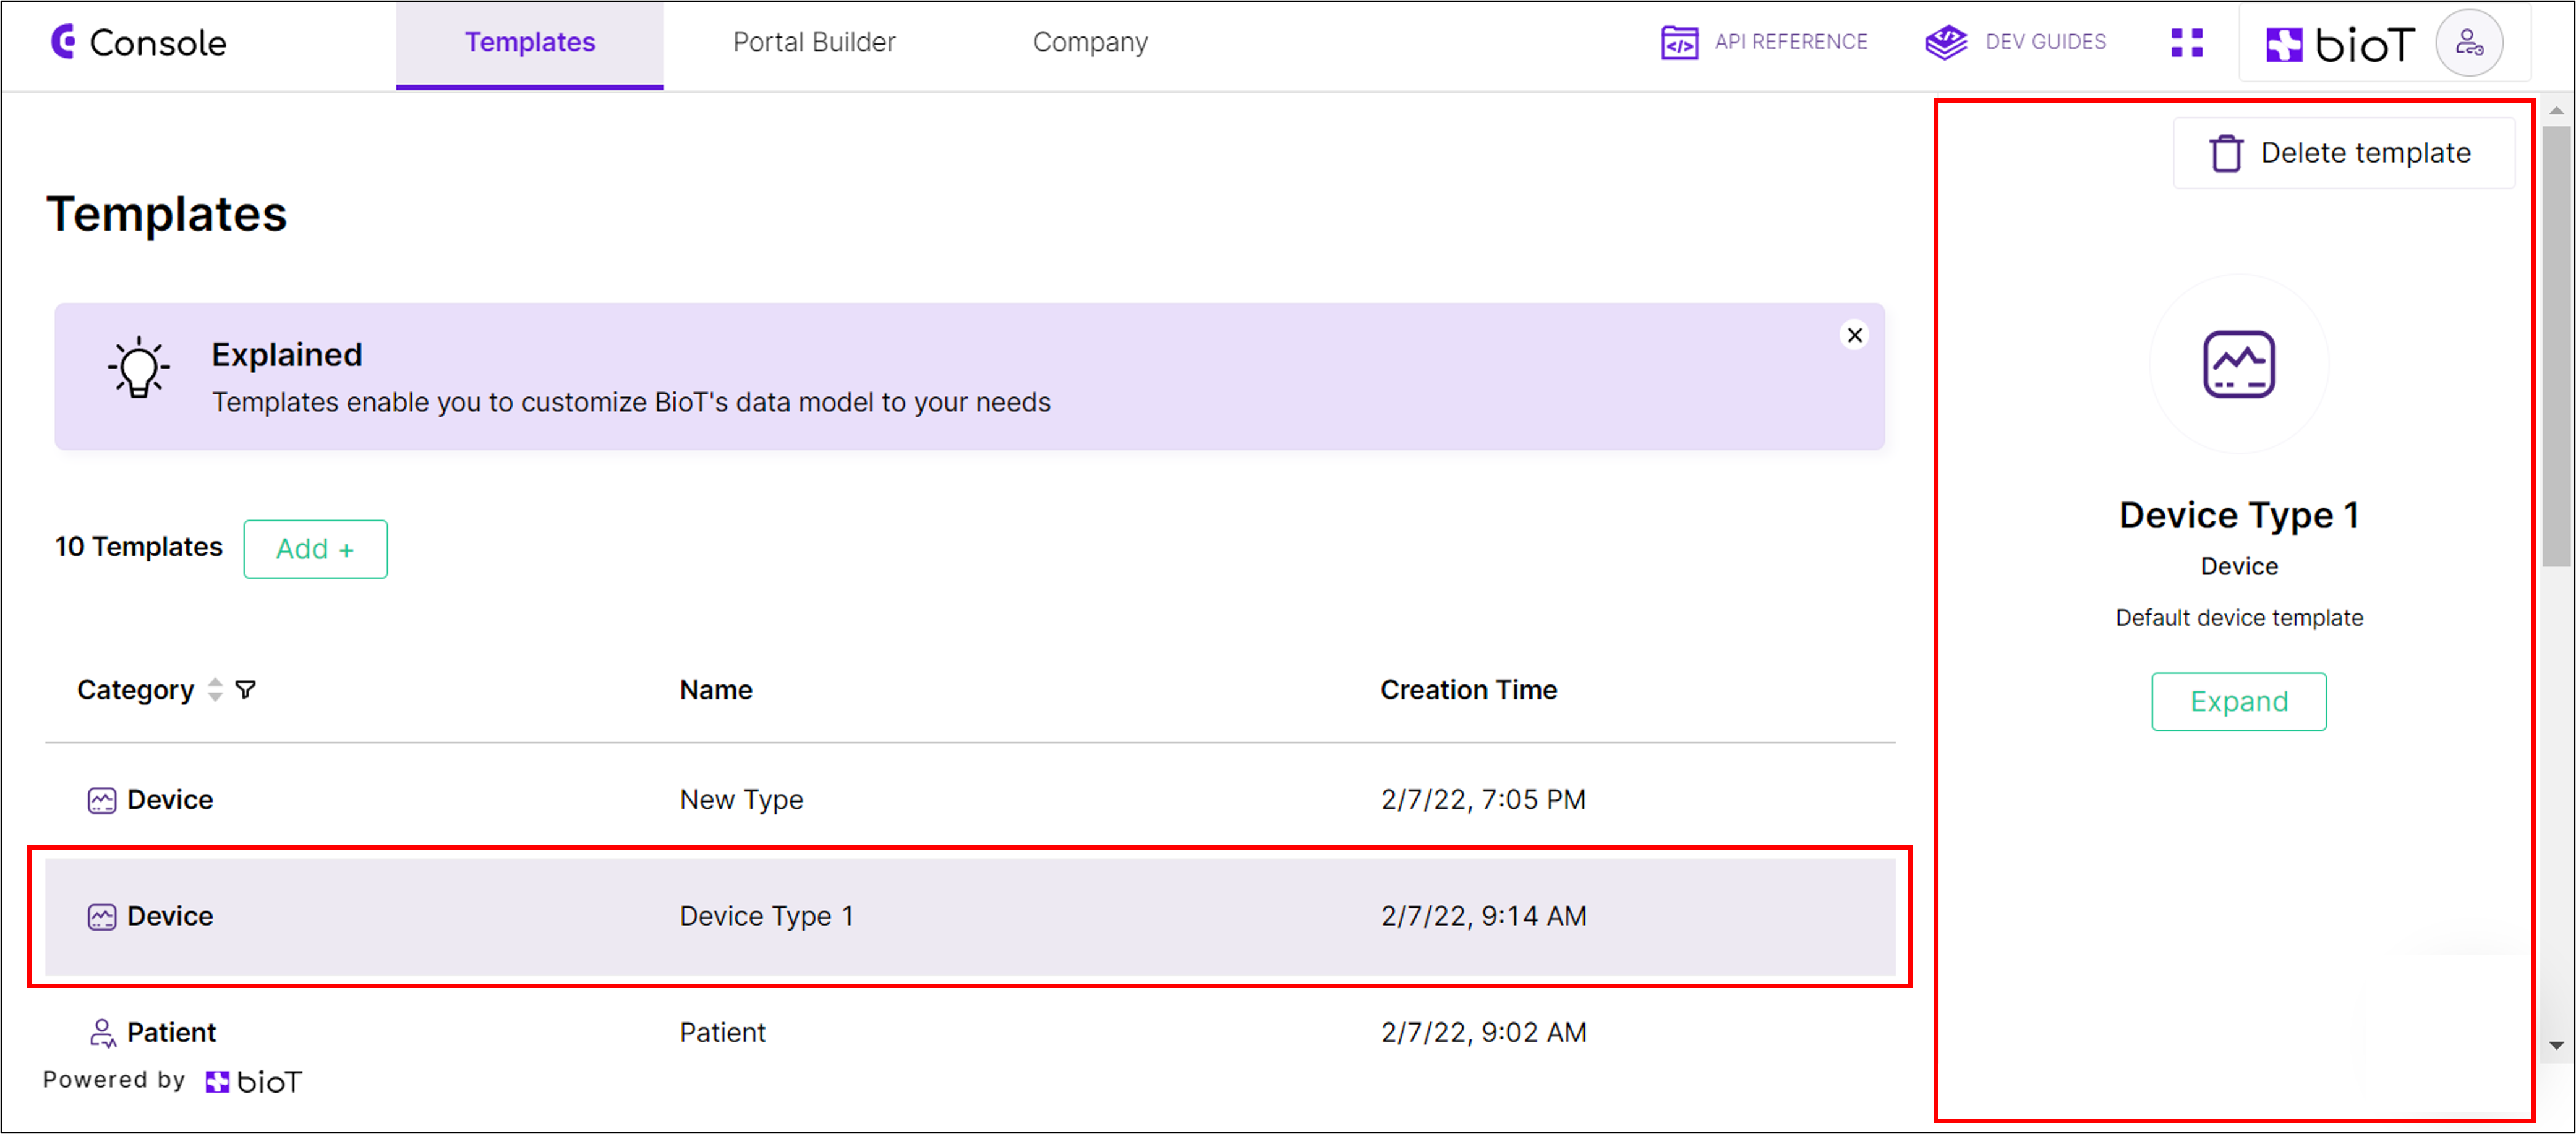Select the Patient template row
This screenshot has height=1134, width=2576.
(722, 1032)
